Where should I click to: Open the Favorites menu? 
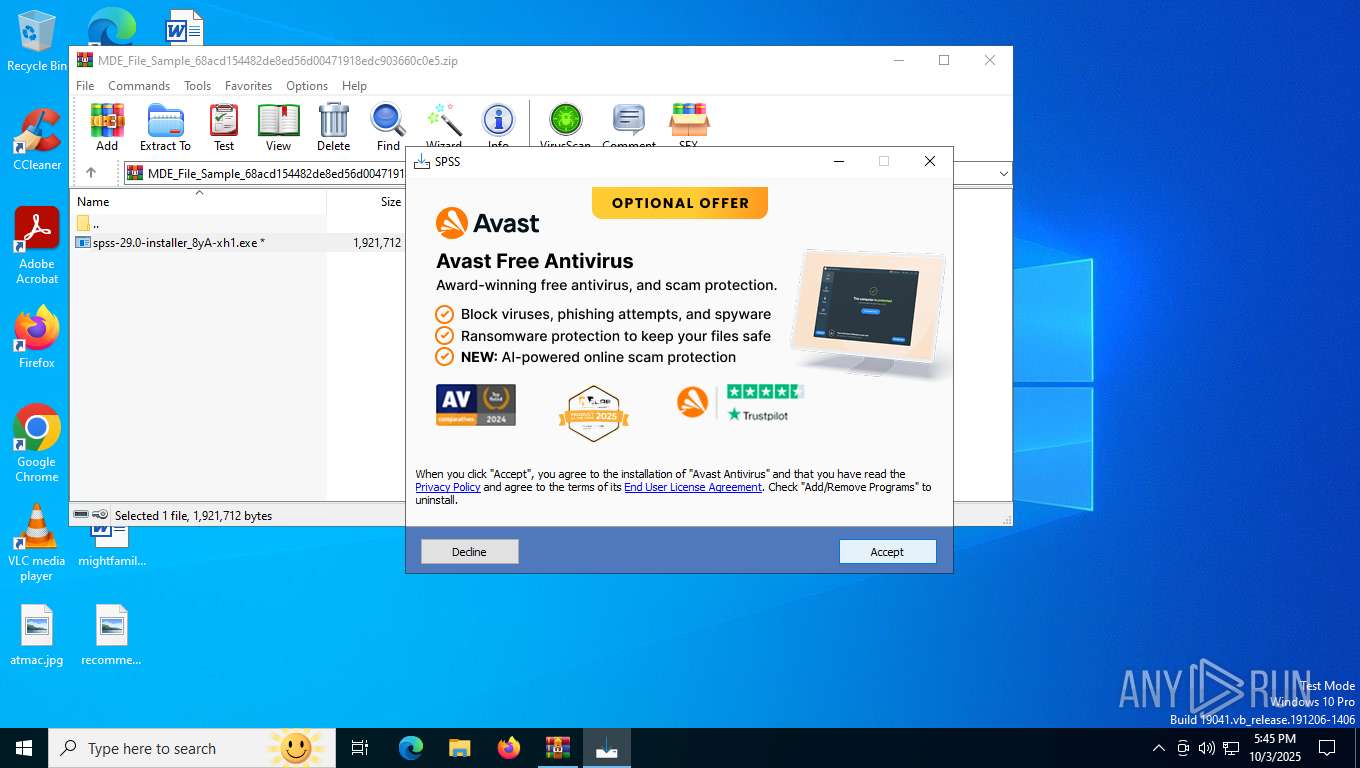click(x=248, y=86)
